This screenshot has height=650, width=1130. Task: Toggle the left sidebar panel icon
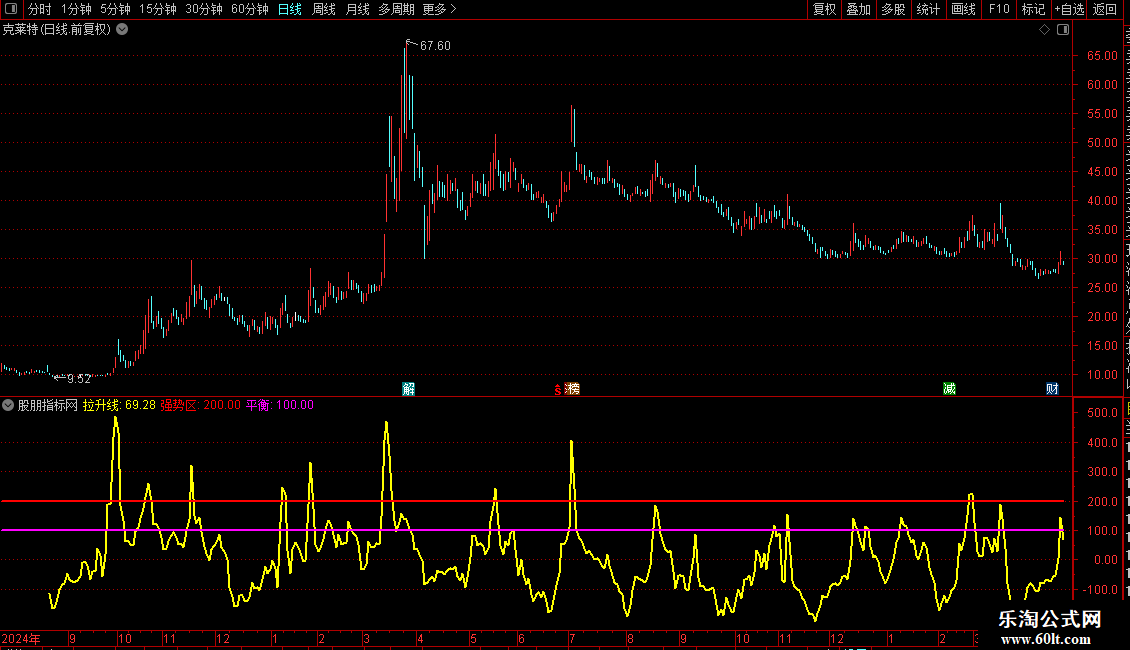click(x=11, y=9)
